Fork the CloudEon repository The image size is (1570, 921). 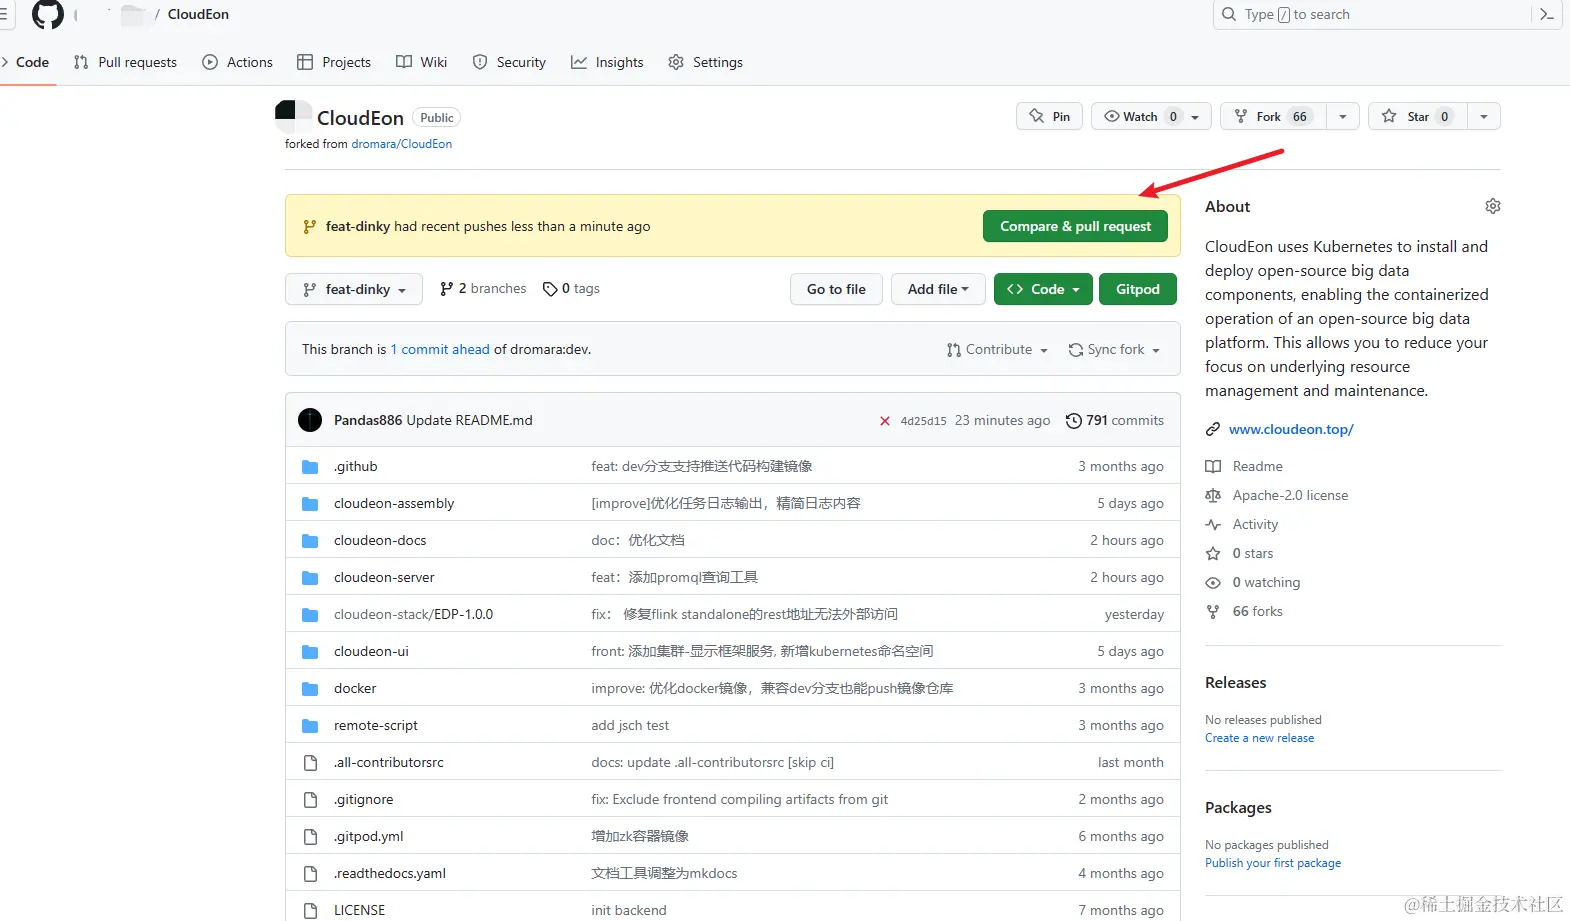(1273, 116)
